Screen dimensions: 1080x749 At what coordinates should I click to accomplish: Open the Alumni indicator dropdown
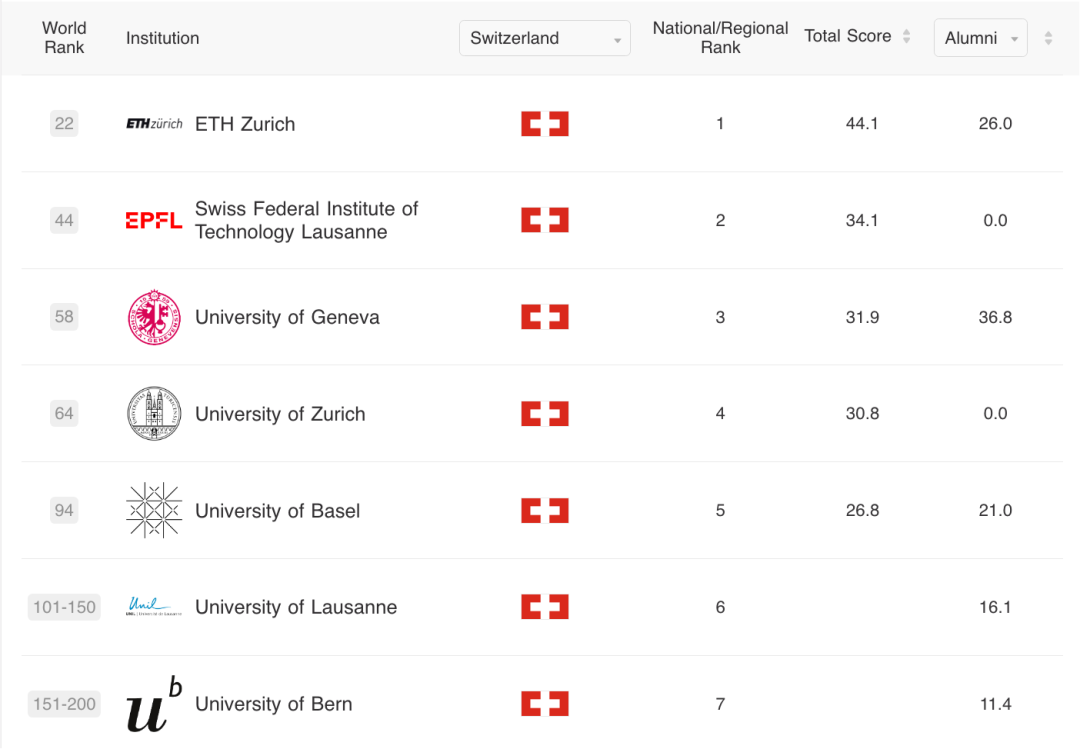(x=980, y=38)
